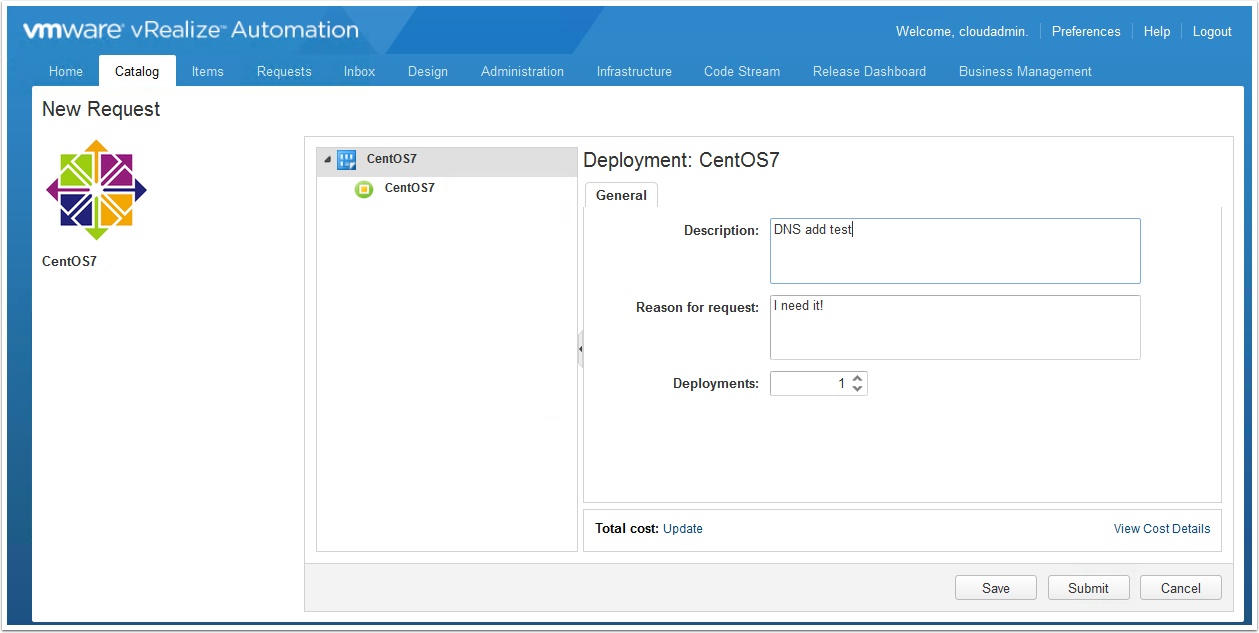The height and width of the screenshot is (633, 1259).
Task: Click the CentOS7 catalog item logo
Action: pyautogui.click(x=96, y=190)
